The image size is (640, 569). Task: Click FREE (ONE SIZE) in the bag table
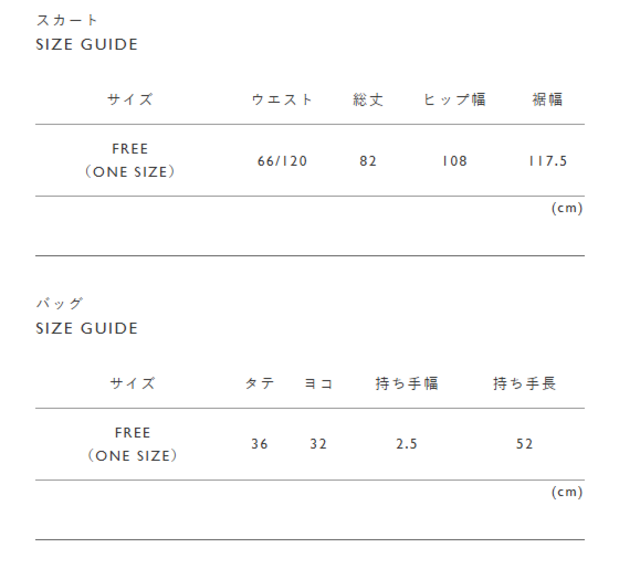(132, 444)
